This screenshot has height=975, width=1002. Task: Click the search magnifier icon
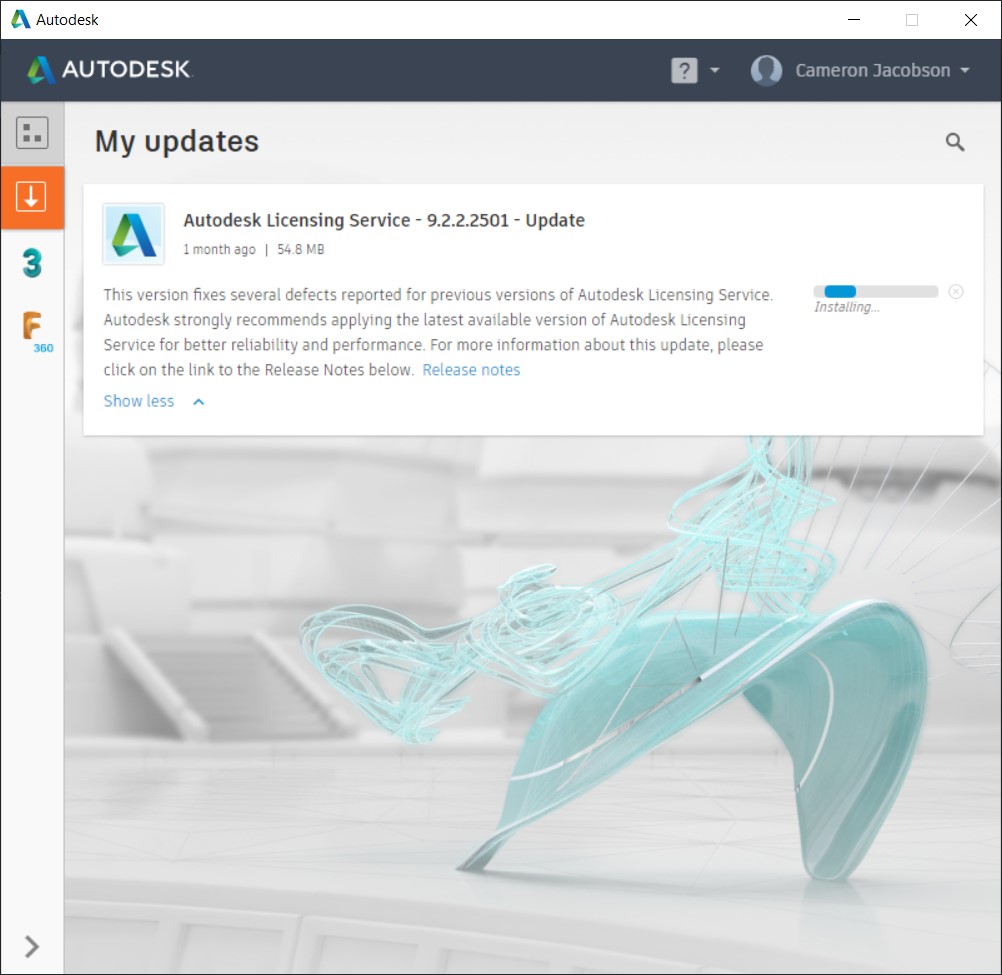click(x=955, y=142)
